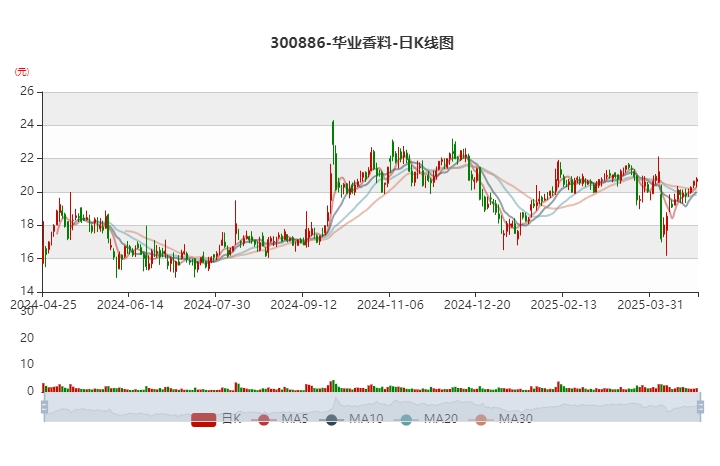Click the price axis label 18
The height and width of the screenshot is (466, 720).
(27, 225)
